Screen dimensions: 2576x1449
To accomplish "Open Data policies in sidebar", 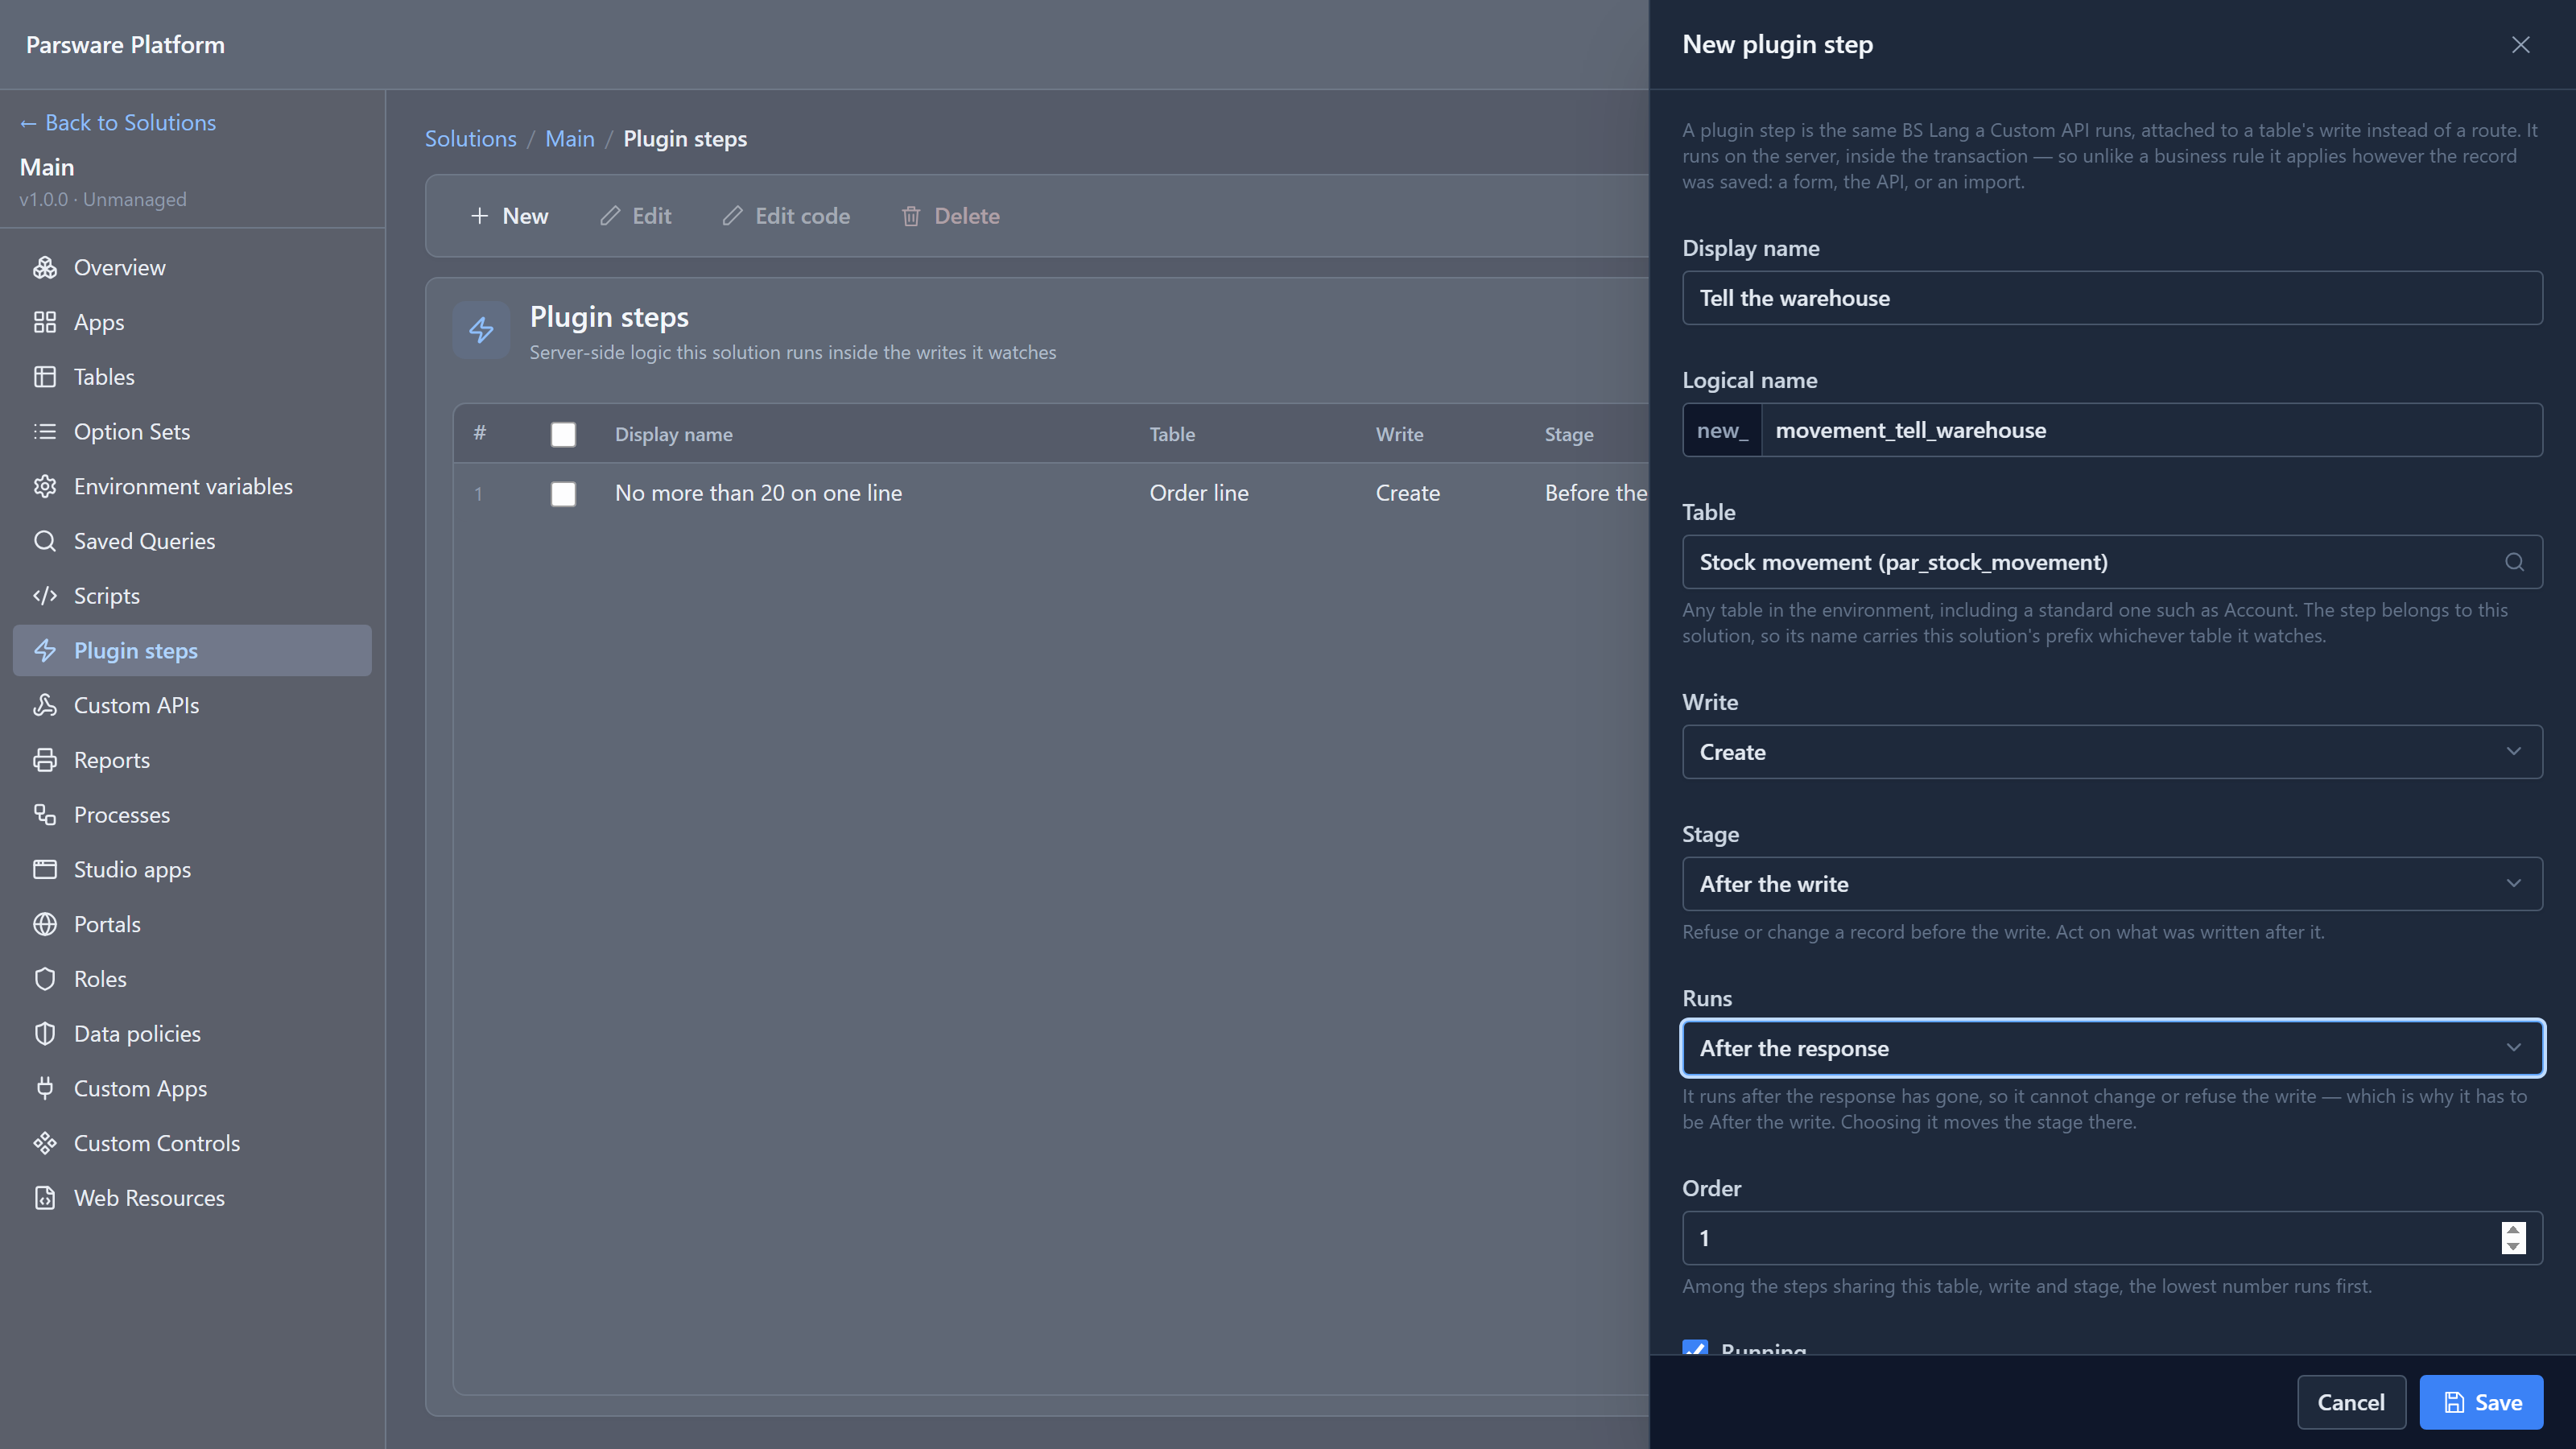I will pos(192,1034).
